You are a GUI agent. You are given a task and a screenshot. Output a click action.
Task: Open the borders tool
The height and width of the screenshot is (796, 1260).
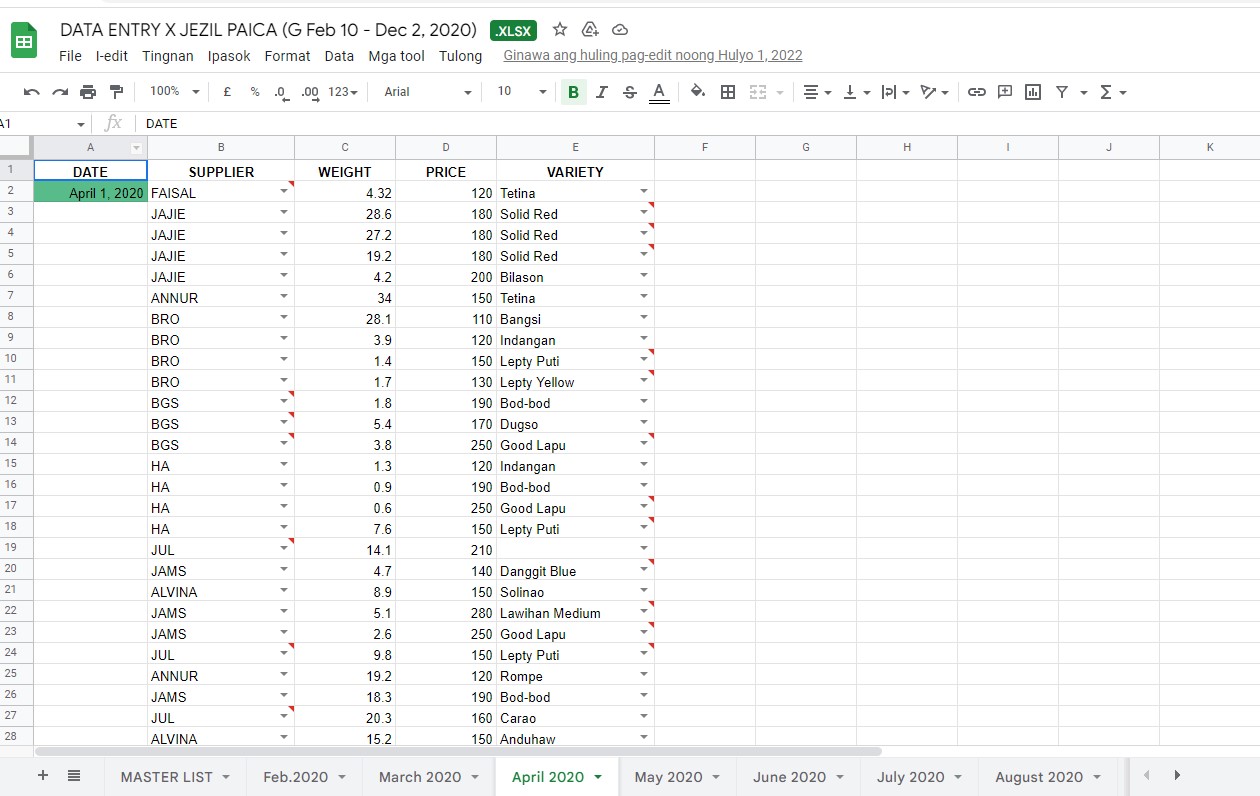(728, 92)
